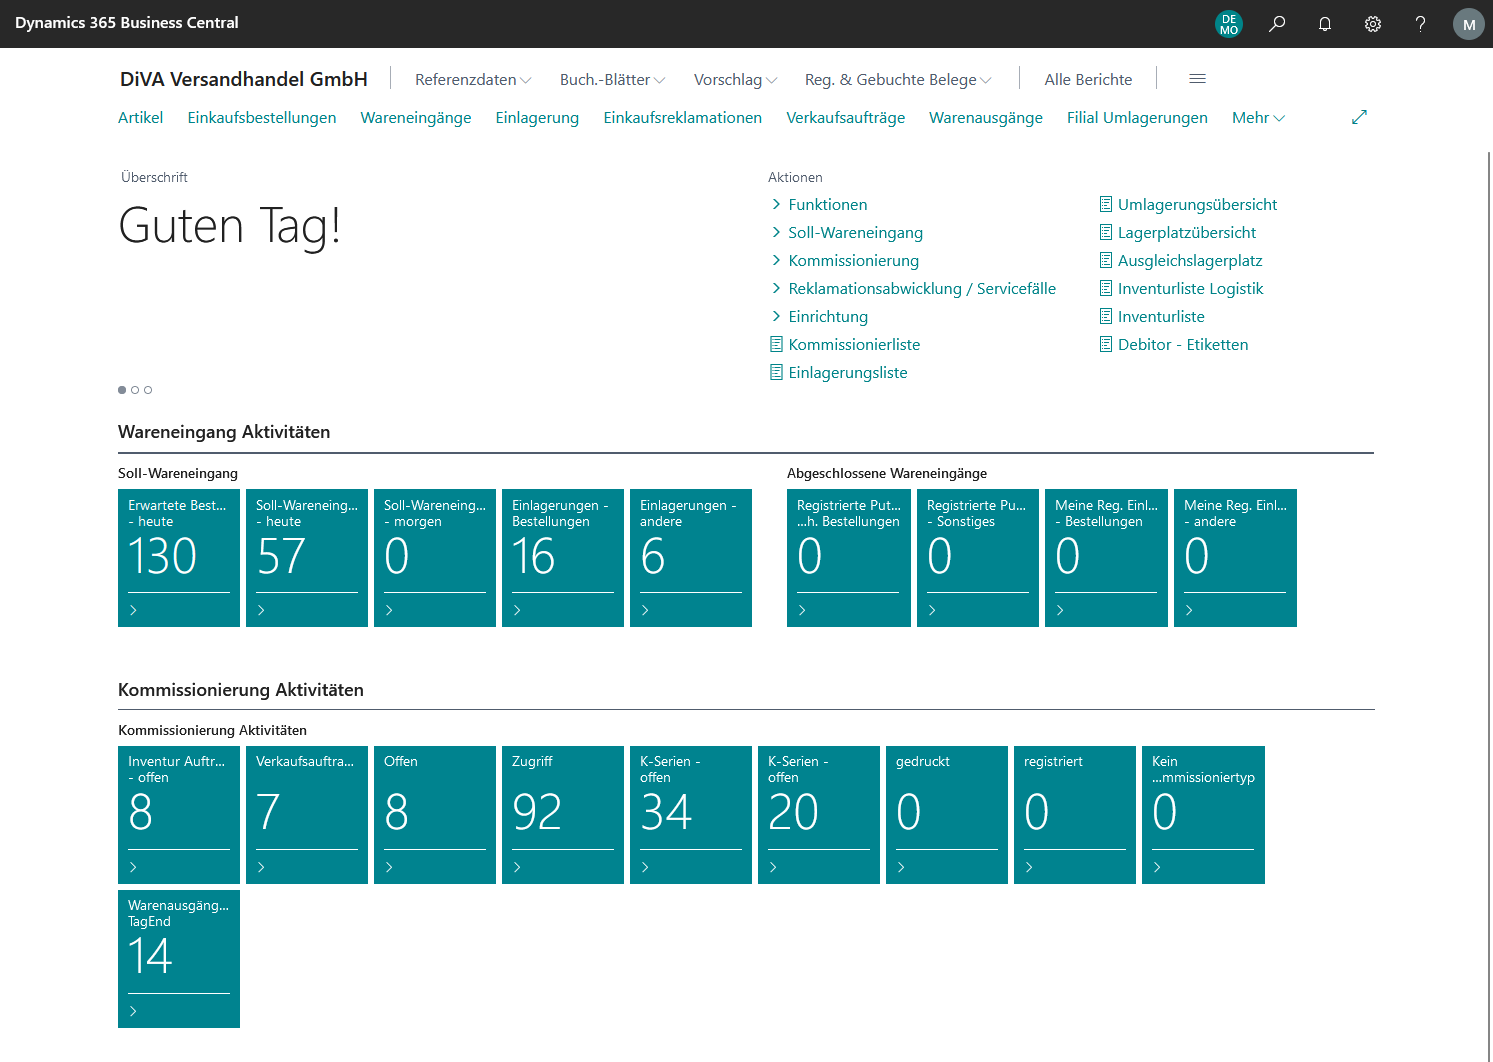Select the third headline page dot
The image size is (1493, 1062).
148,390
